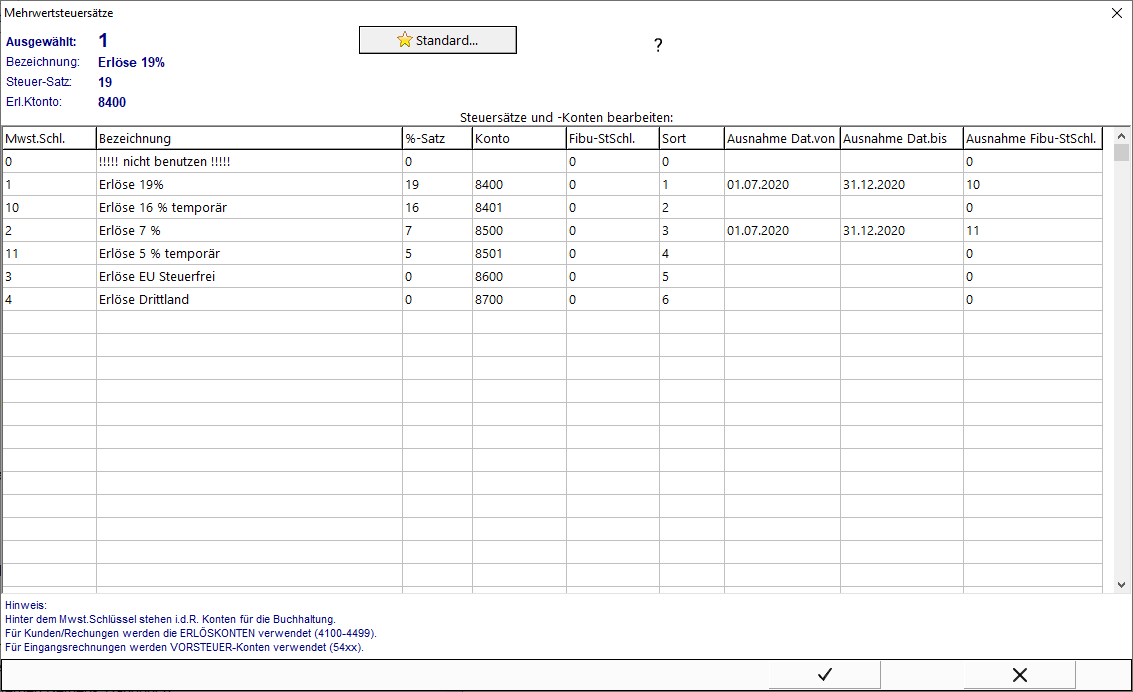1133x692 pixels.
Task: Click the scrollbar up arrow
Action: coord(1121,136)
